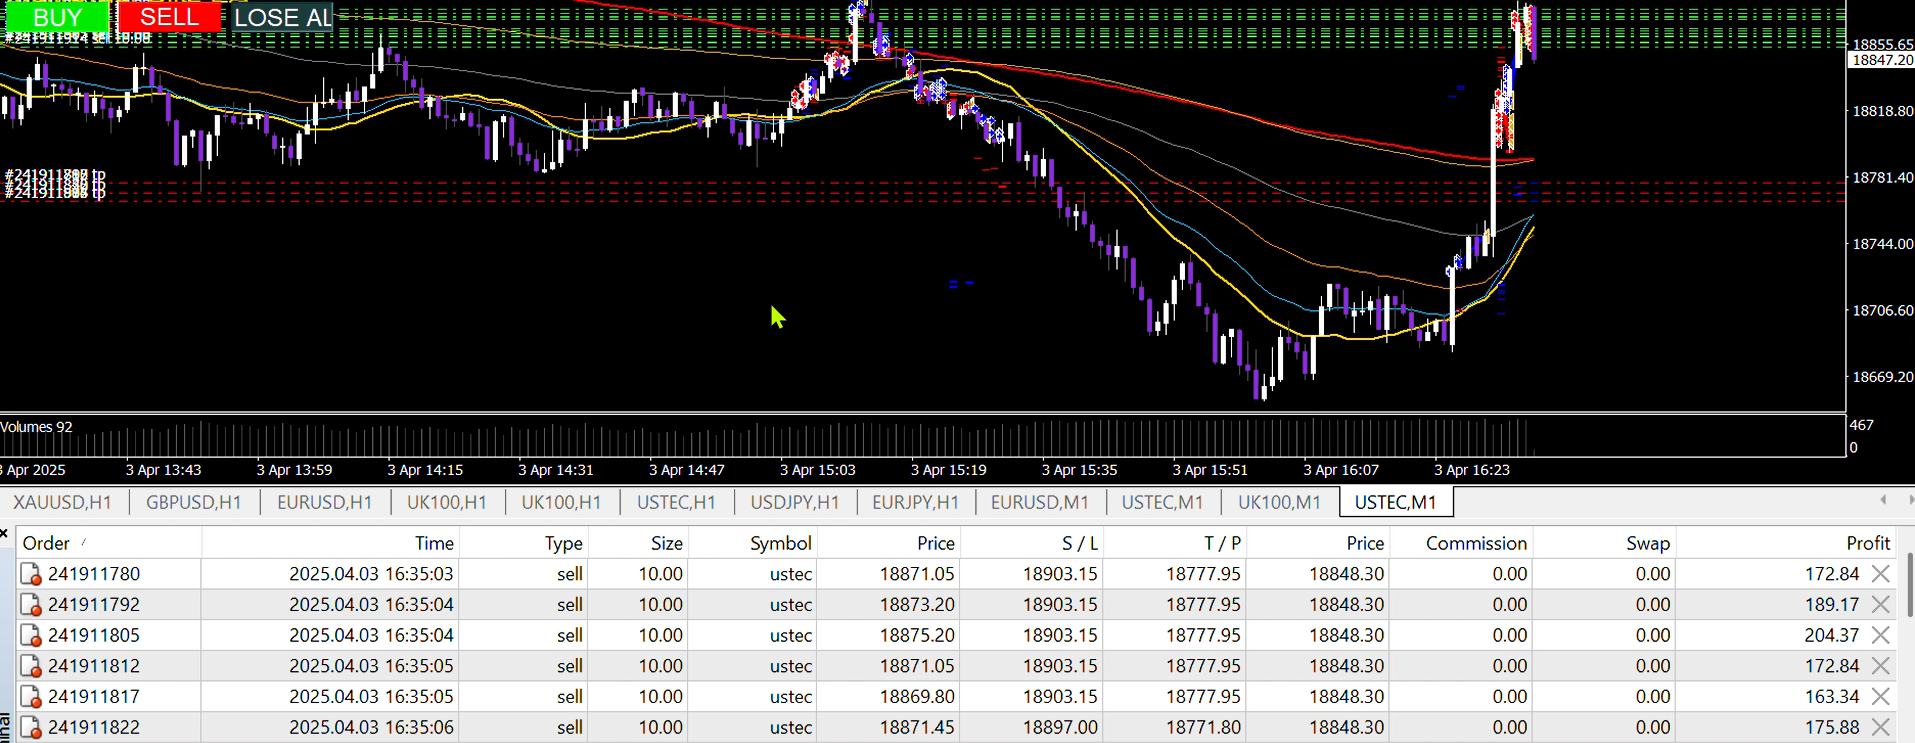Click the time 2025.04.03 16:35:03
The image size is (1915, 743).
(371, 574)
